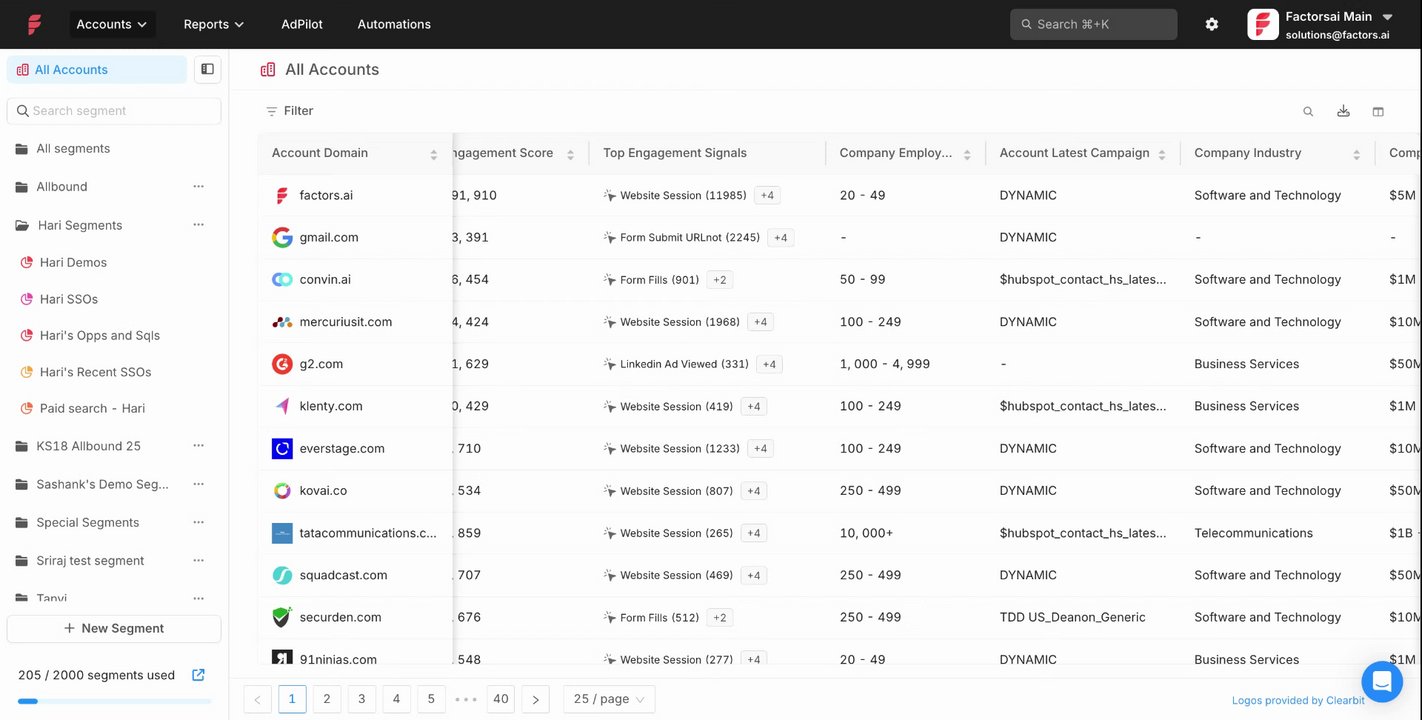Image resolution: width=1422 pixels, height=720 pixels.
Task: Open options for Hari Segments folder
Action: pyautogui.click(x=198, y=225)
